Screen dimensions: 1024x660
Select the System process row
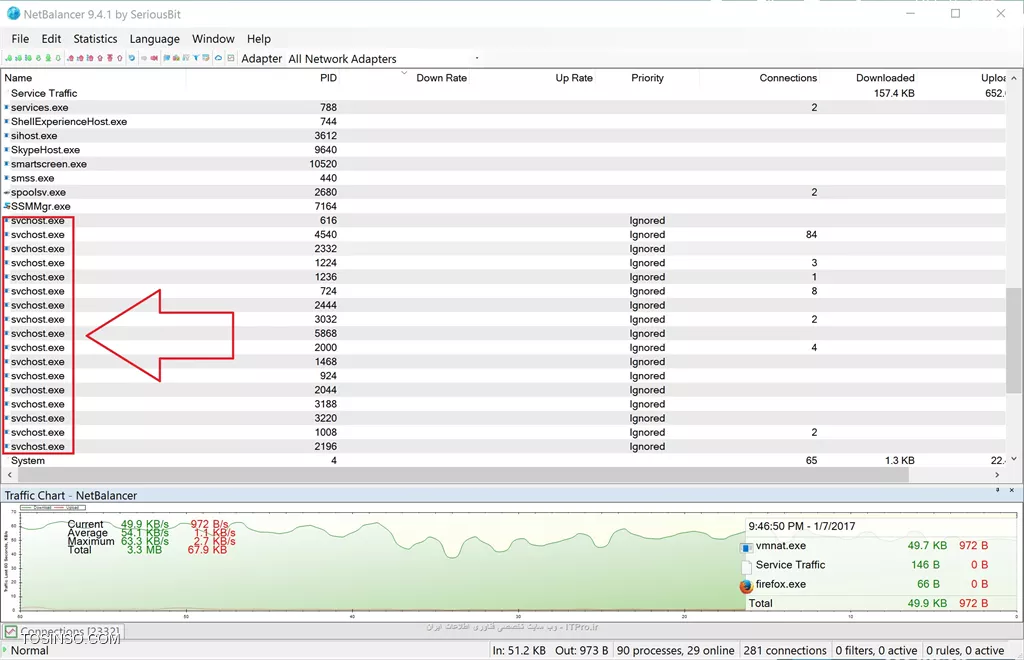click(503, 460)
